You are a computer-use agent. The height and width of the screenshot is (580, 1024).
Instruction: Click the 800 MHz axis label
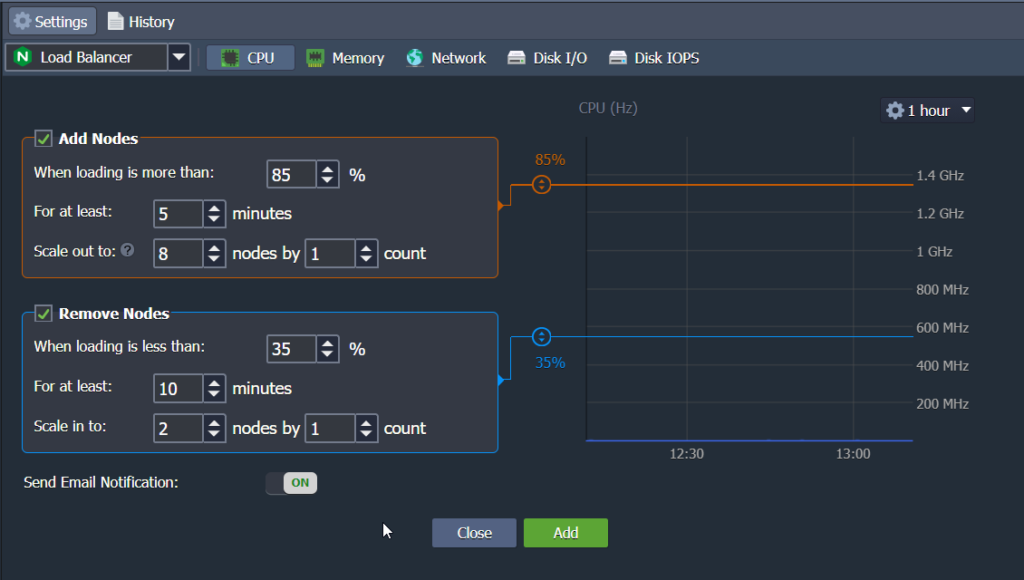point(942,289)
